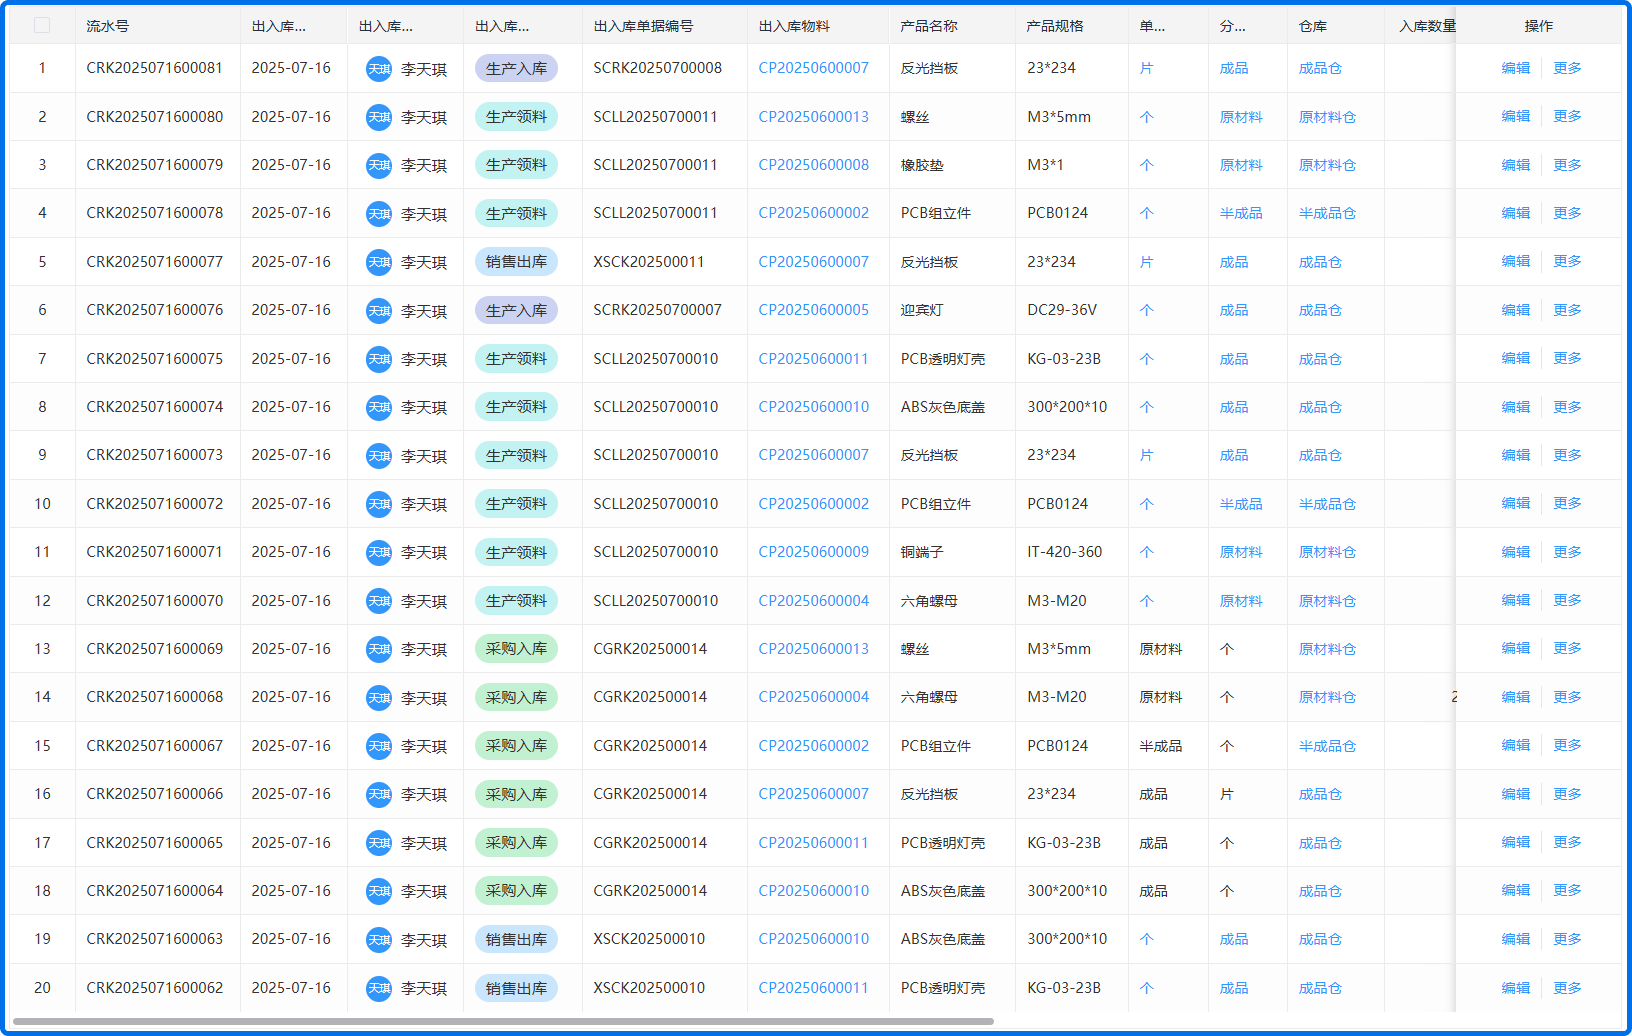Click 李天琪's avatar on row CRK2025071600069
Screen dimensions: 1632x1036
tap(378, 648)
